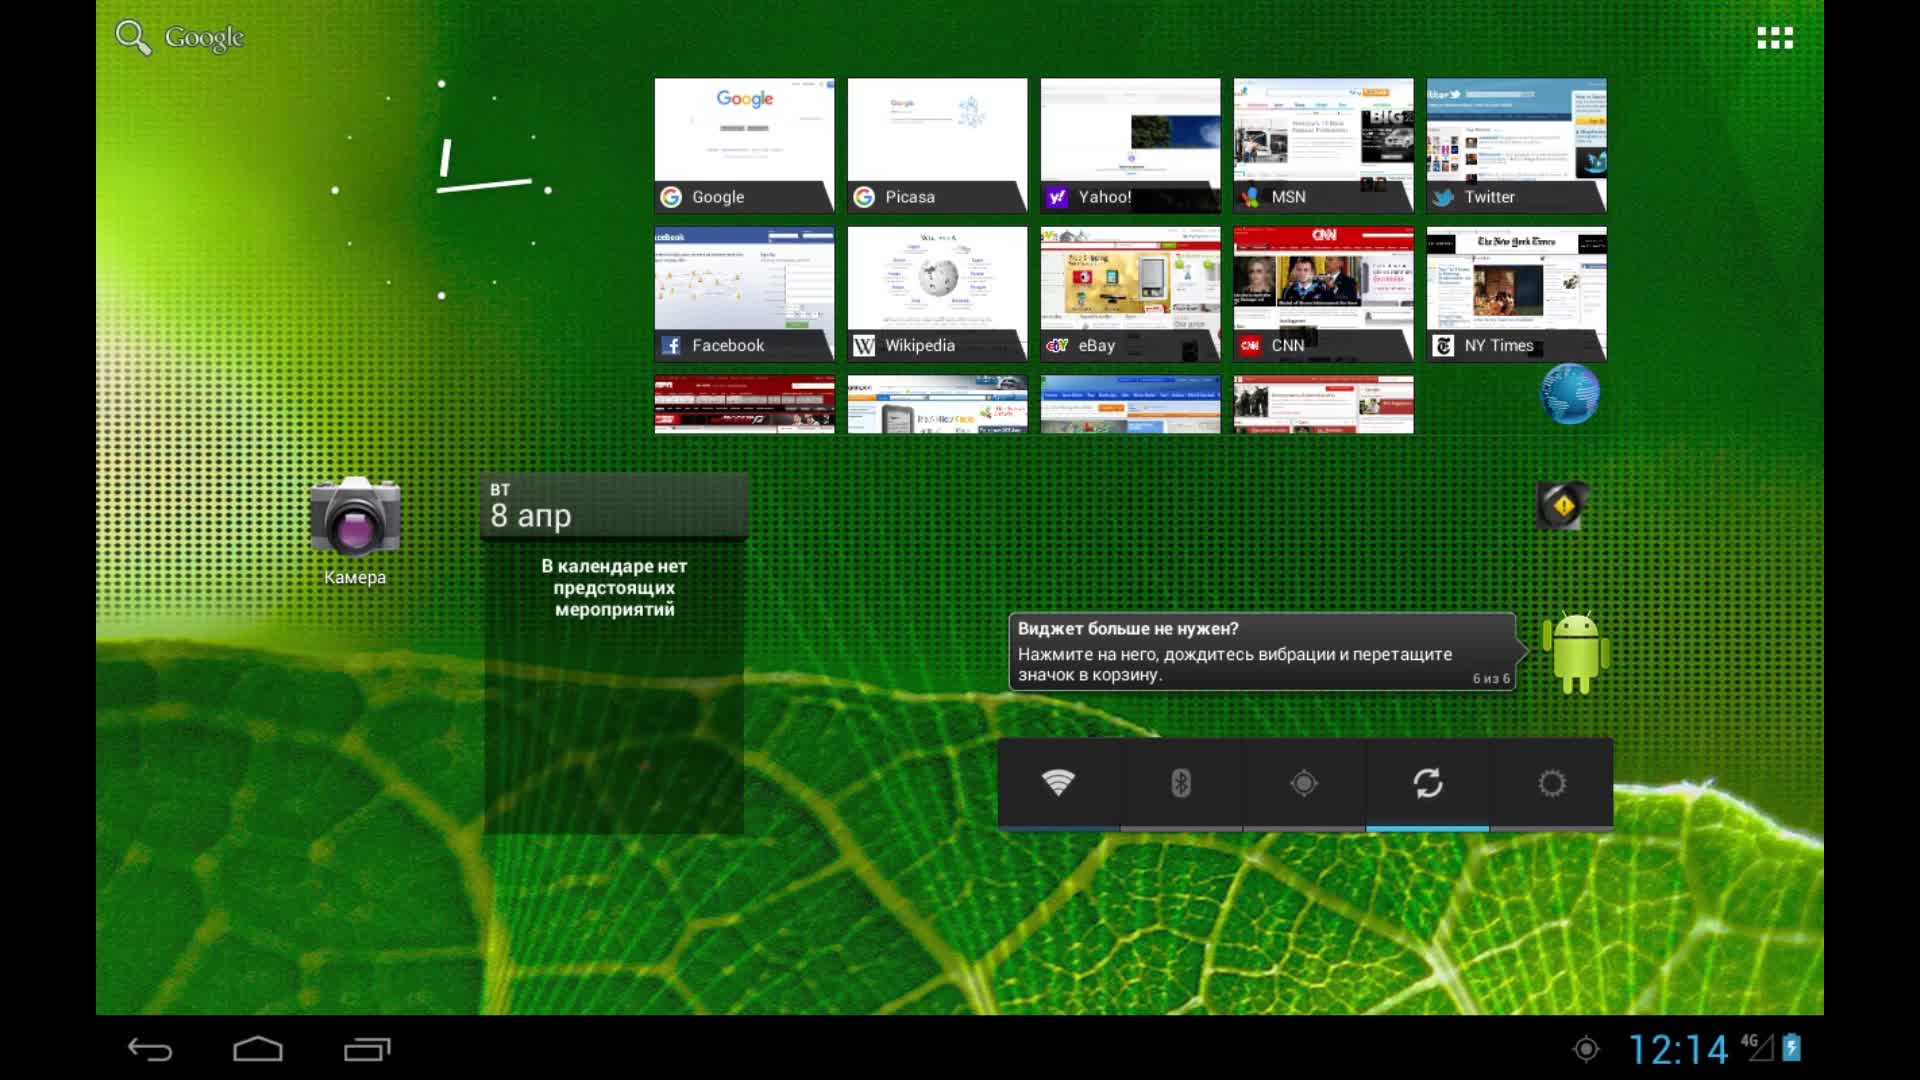Screen dimensions: 1920x1080
Task: Open the all apps grid
Action: [1775, 38]
